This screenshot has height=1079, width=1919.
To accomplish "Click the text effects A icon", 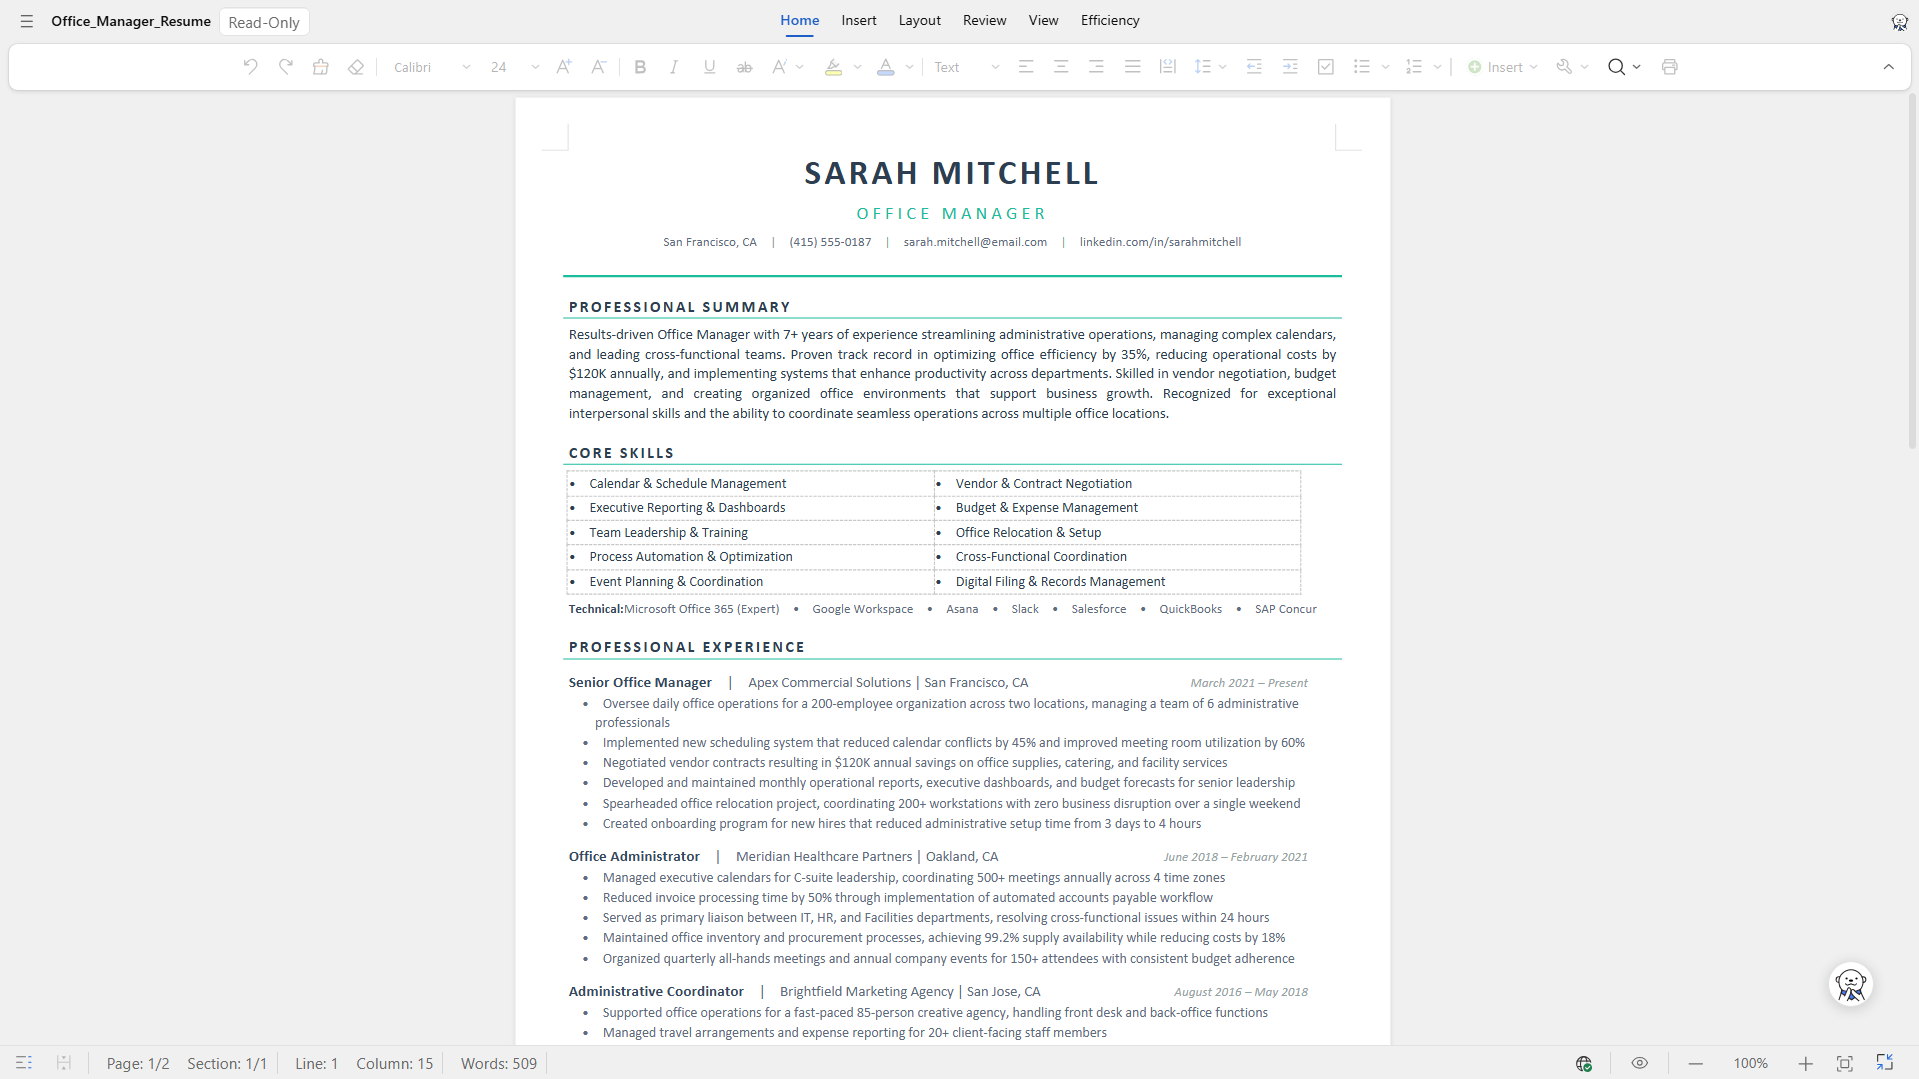I will [779, 67].
